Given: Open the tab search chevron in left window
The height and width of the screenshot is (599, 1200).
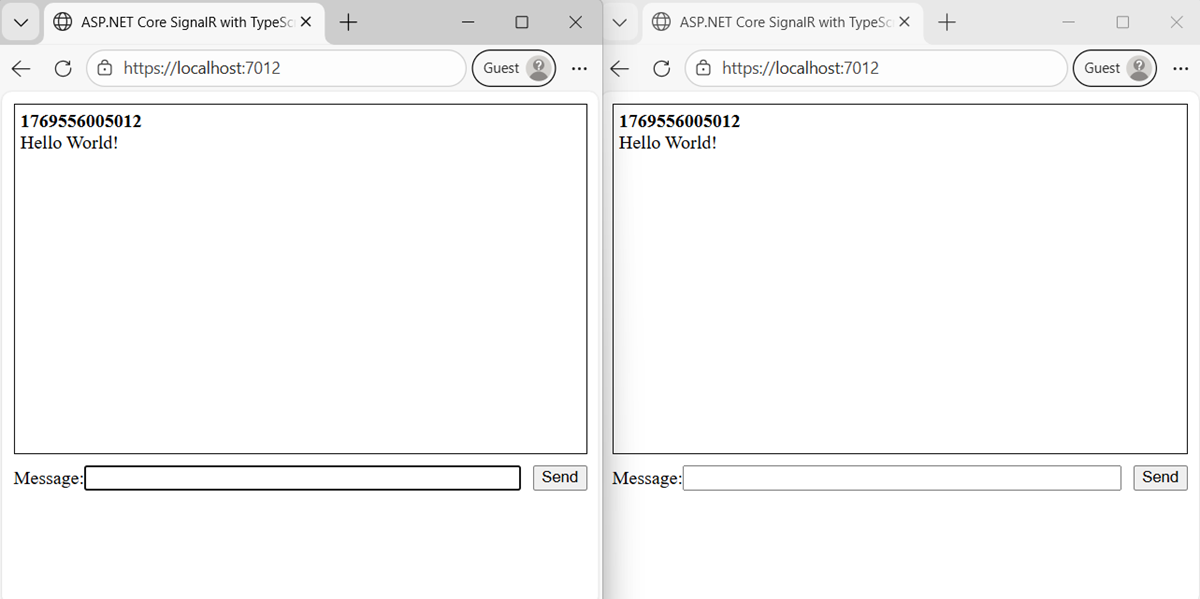Looking at the screenshot, I should click(x=21, y=22).
